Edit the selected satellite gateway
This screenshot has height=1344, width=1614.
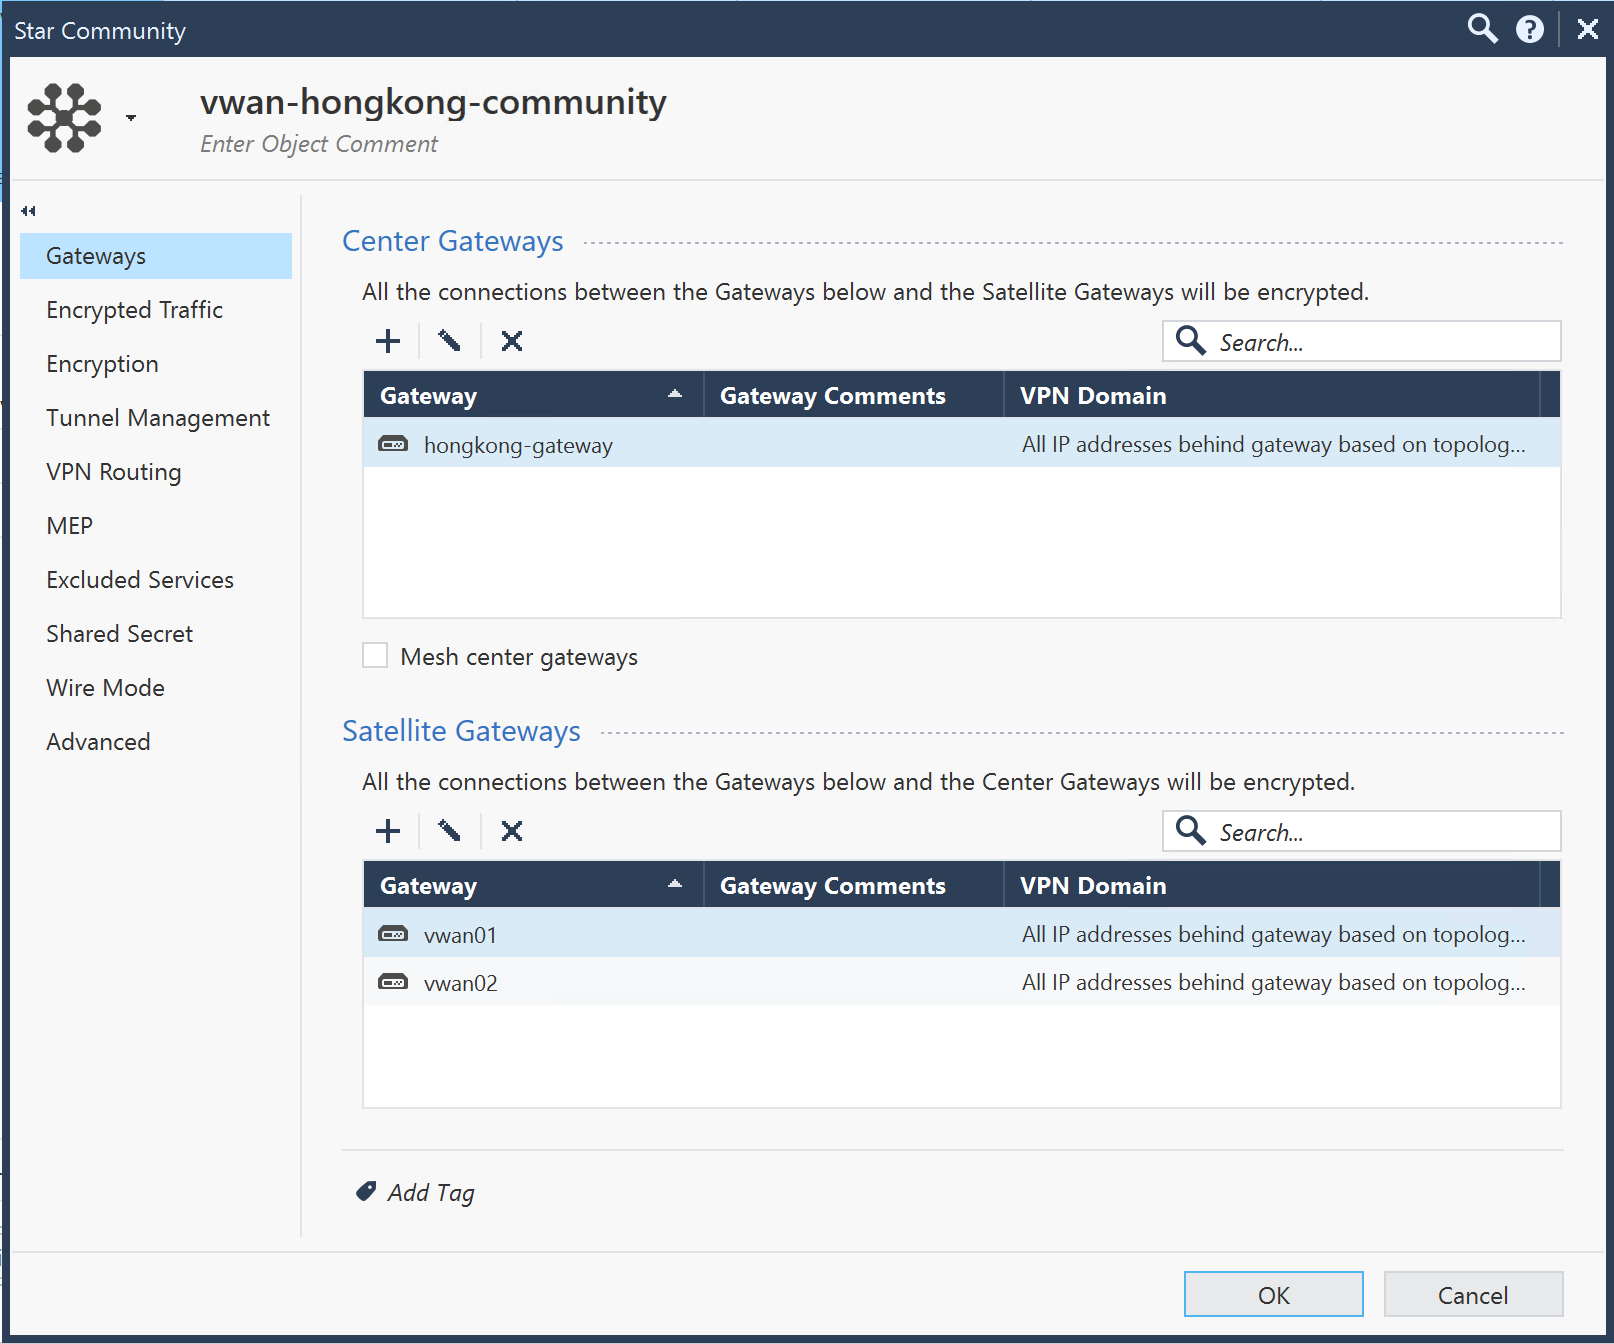pyautogui.click(x=450, y=831)
